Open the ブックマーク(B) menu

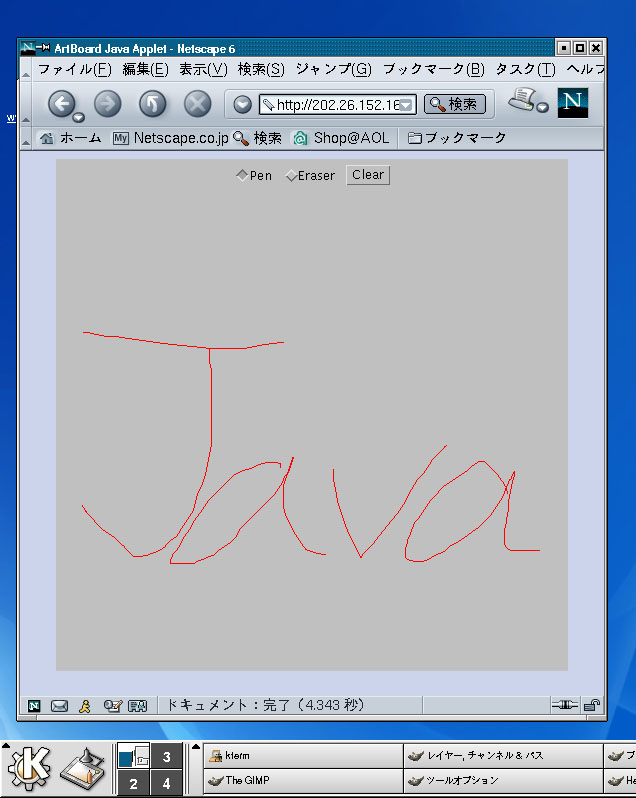pos(434,69)
